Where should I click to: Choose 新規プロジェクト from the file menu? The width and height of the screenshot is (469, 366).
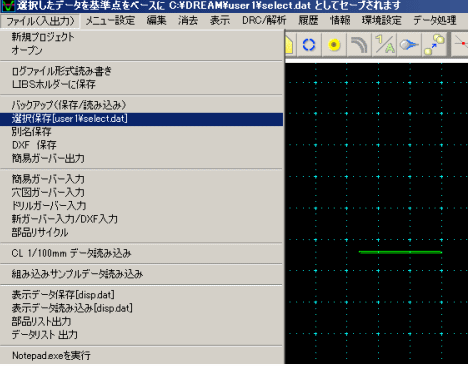click(141, 37)
